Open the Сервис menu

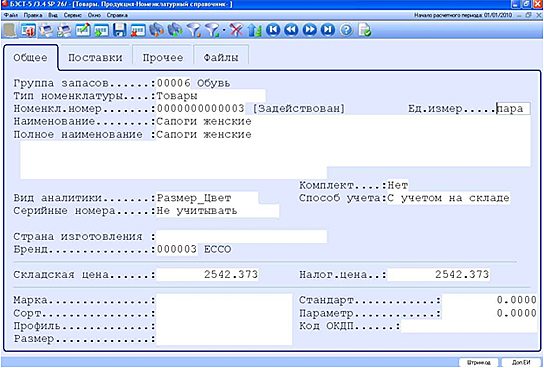pyautogui.click(x=73, y=15)
